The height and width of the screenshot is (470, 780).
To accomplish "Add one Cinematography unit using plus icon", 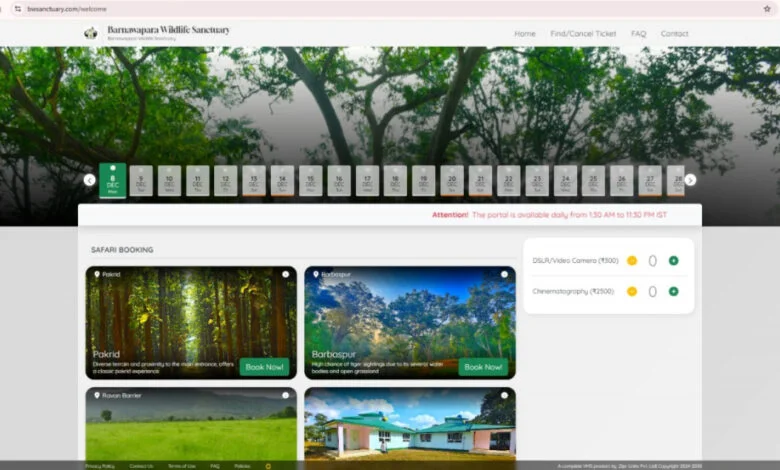I will 673,291.
